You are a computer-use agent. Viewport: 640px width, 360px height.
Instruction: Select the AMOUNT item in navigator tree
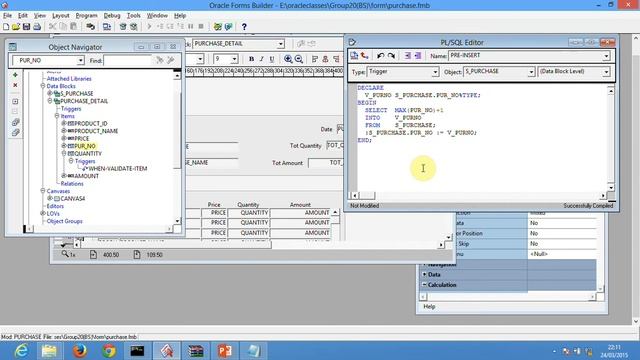tap(86, 176)
